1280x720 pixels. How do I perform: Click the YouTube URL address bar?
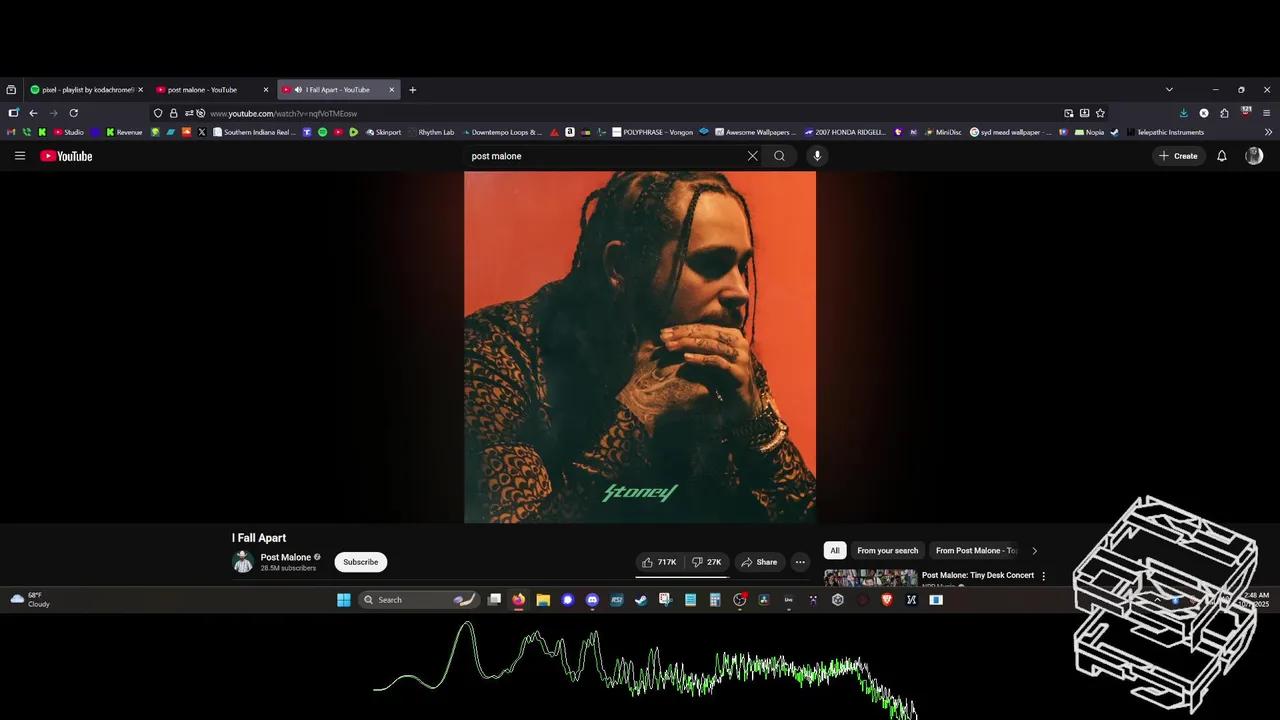pyautogui.click(x=630, y=113)
